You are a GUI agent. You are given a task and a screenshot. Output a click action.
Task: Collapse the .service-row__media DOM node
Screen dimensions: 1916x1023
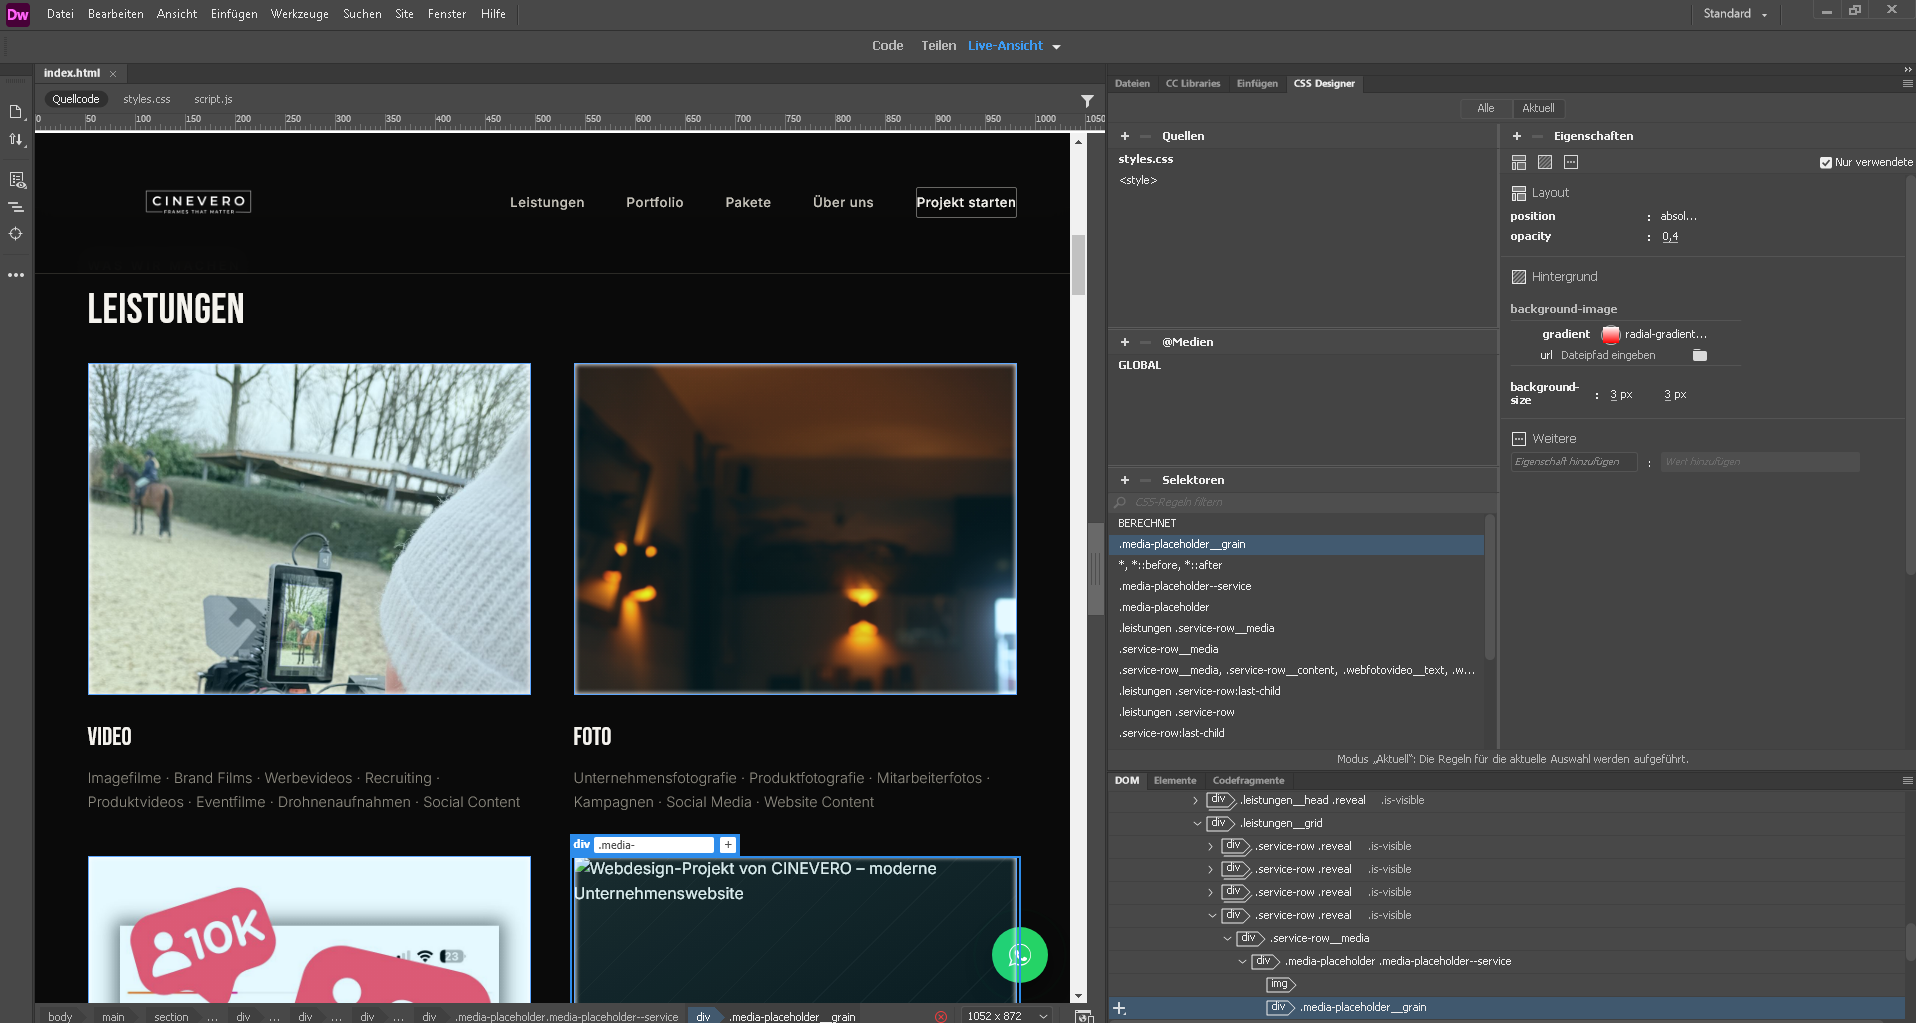click(x=1227, y=938)
